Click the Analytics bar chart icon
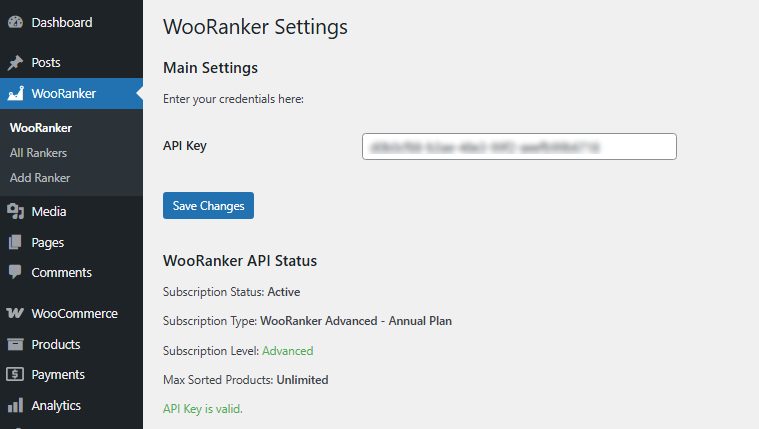This screenshot has height=429, width=759. (15, 405)
